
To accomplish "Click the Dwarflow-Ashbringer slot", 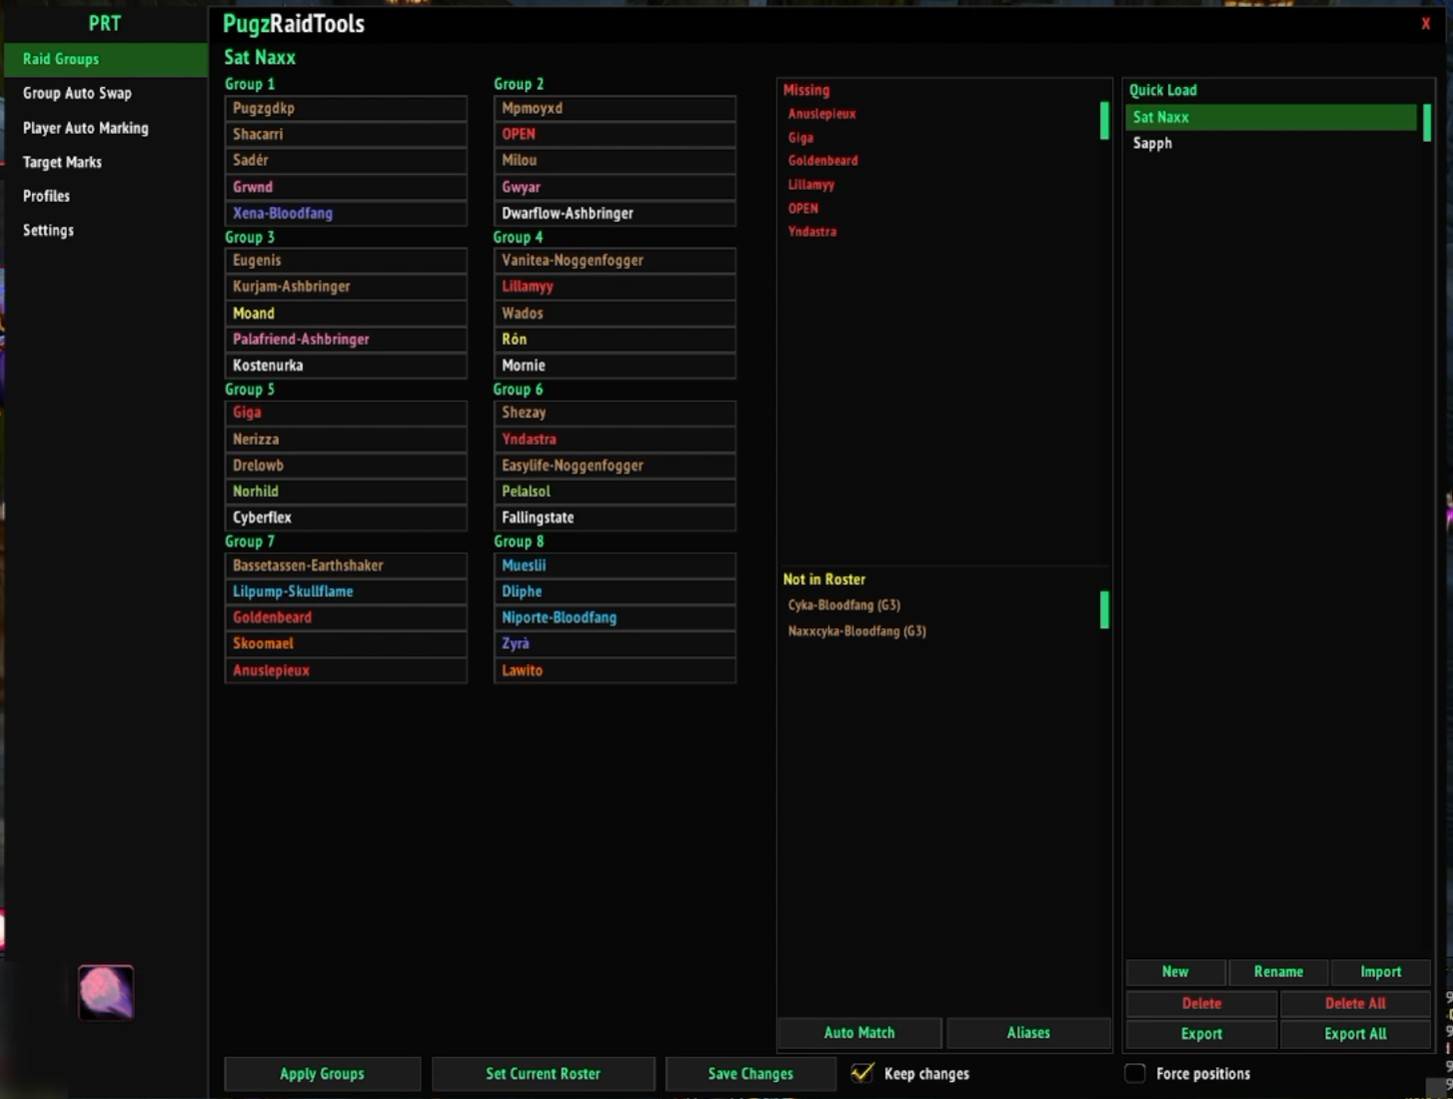I will coord(615,213).
